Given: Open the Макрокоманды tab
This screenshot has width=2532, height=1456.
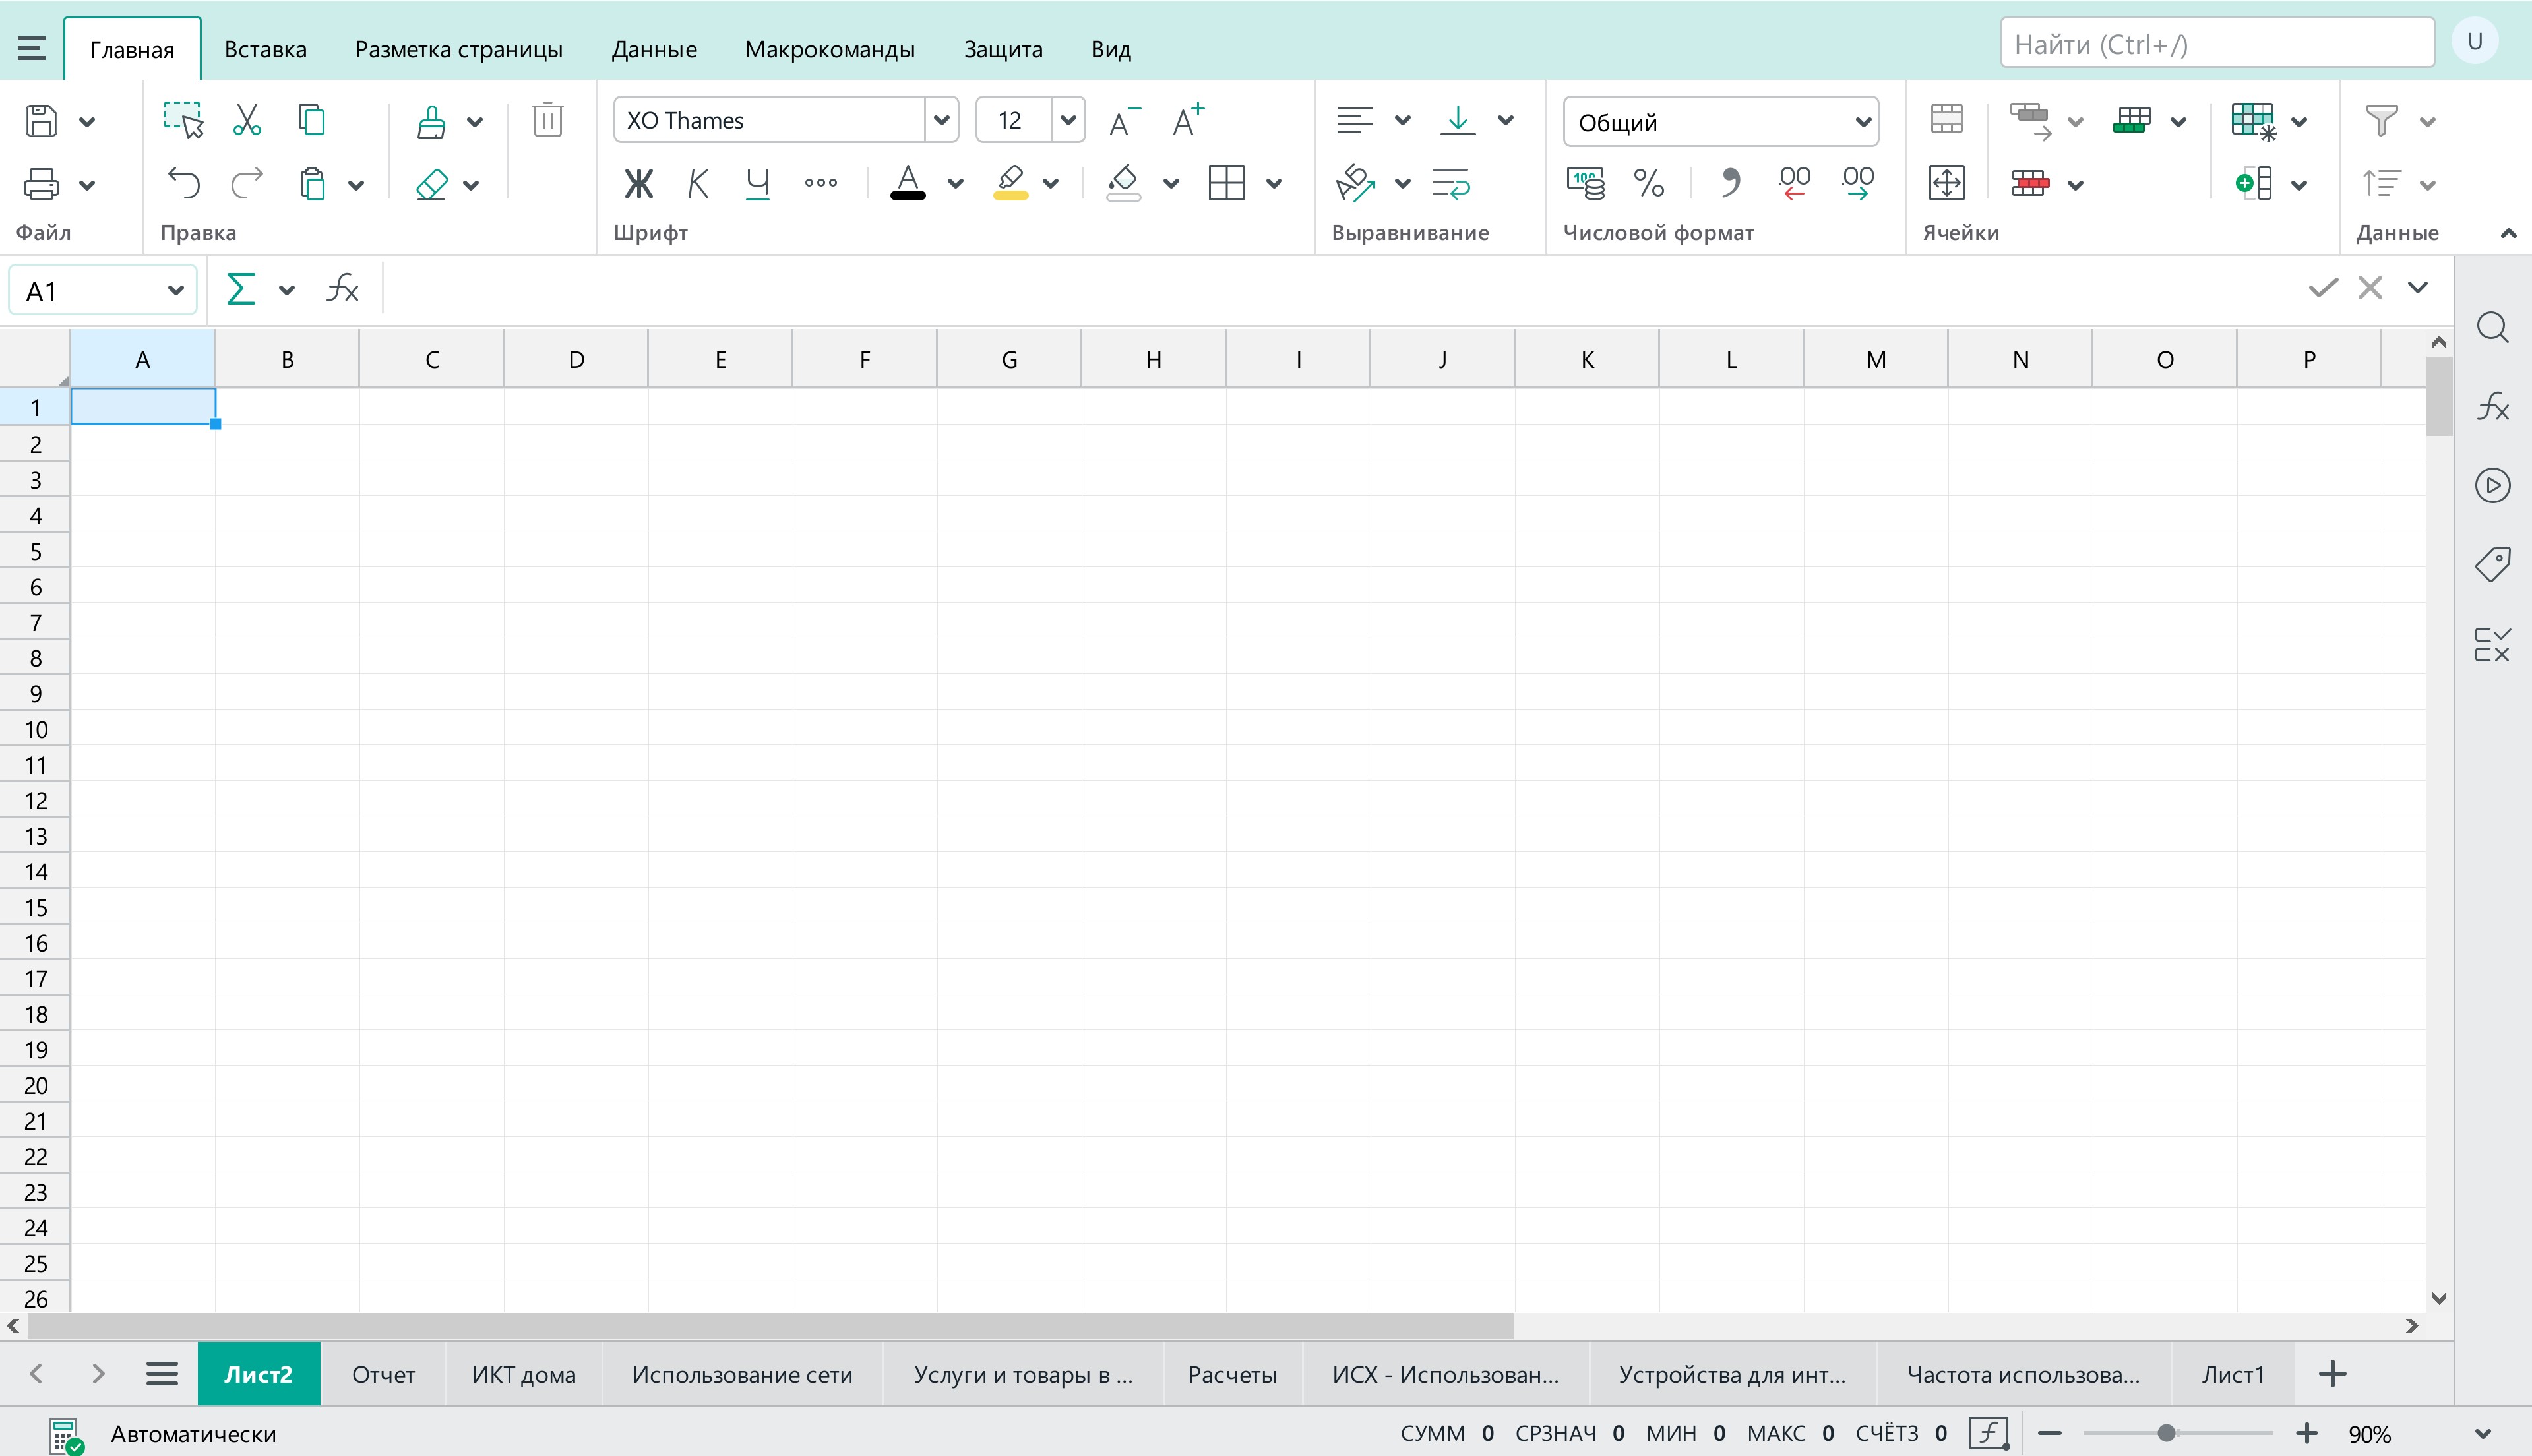Looking at the screenshot, I should pyautogui.click(x=829, y=49).
